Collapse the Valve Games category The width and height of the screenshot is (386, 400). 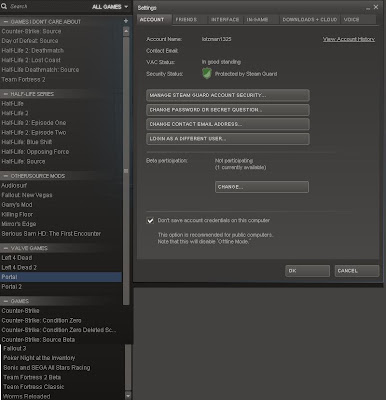[6, 248]
